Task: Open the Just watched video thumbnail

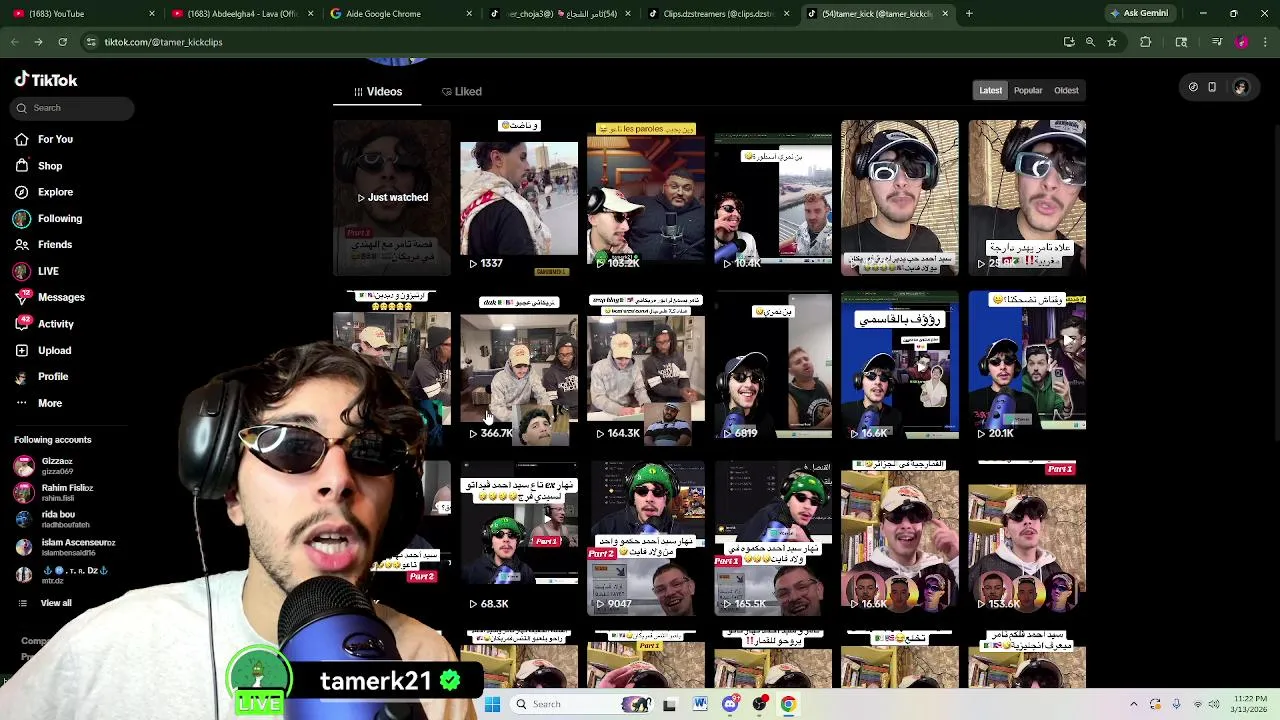Action: pos(392,198)
